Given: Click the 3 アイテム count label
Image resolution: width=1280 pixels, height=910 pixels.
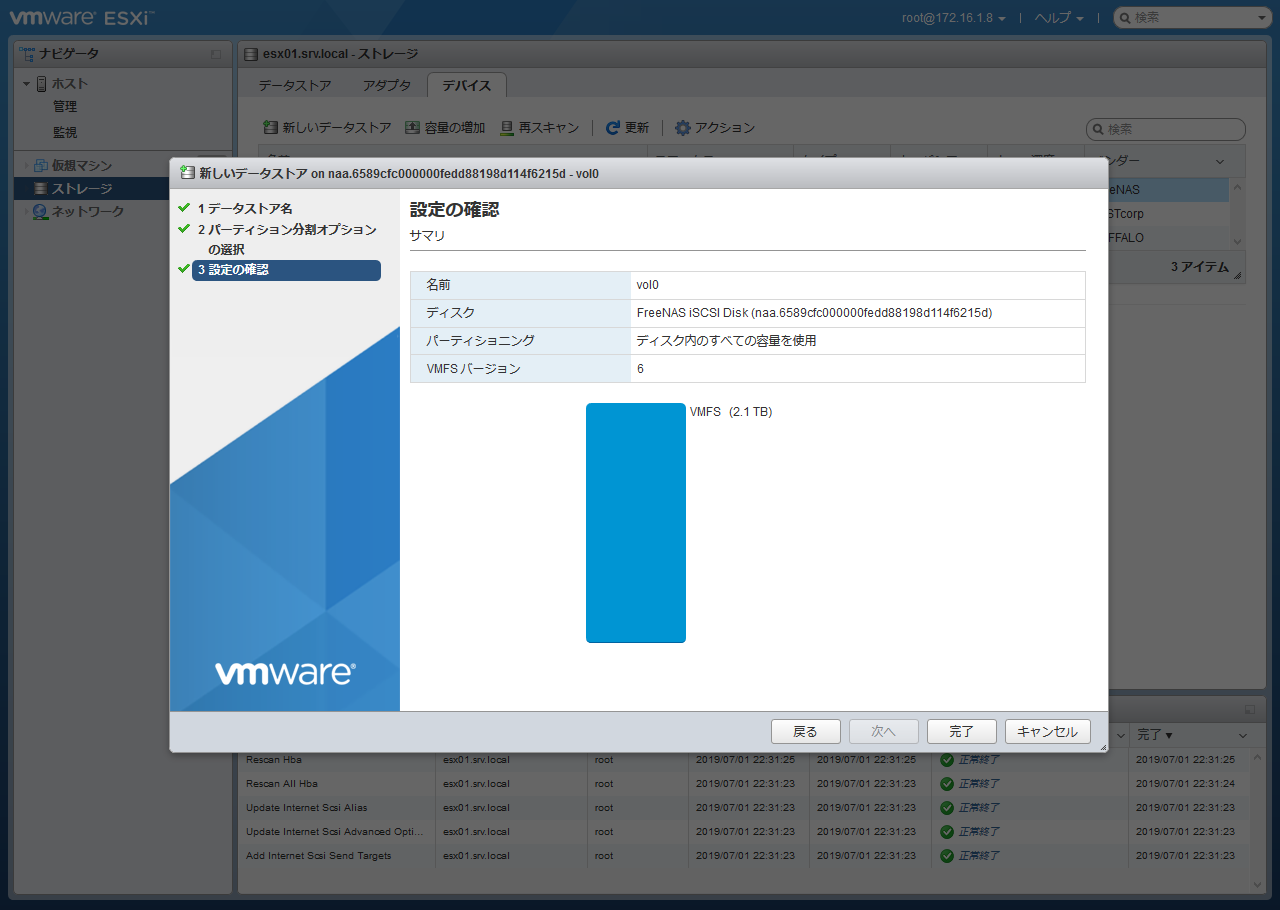Looking at the screenshot, I should click(1200, 268).
